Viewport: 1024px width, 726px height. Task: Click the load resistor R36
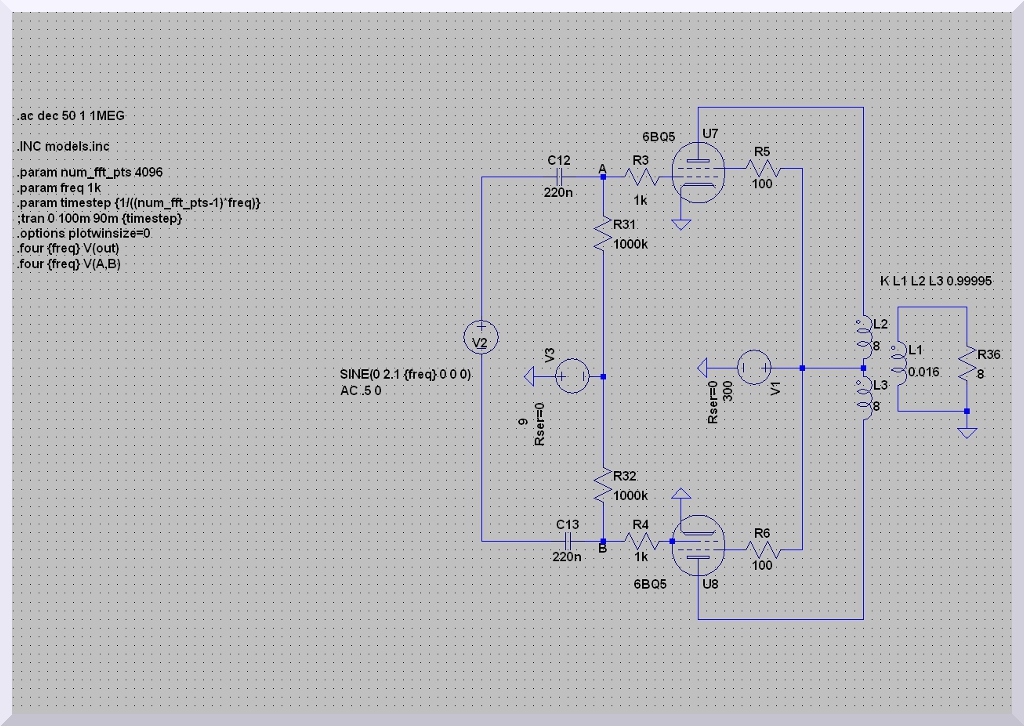pos(966,366)
